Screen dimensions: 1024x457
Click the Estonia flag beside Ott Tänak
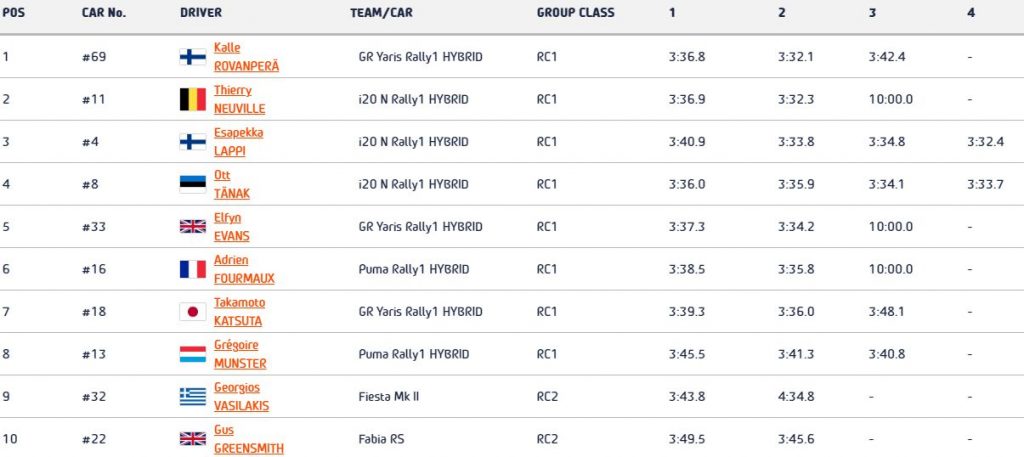193,184
